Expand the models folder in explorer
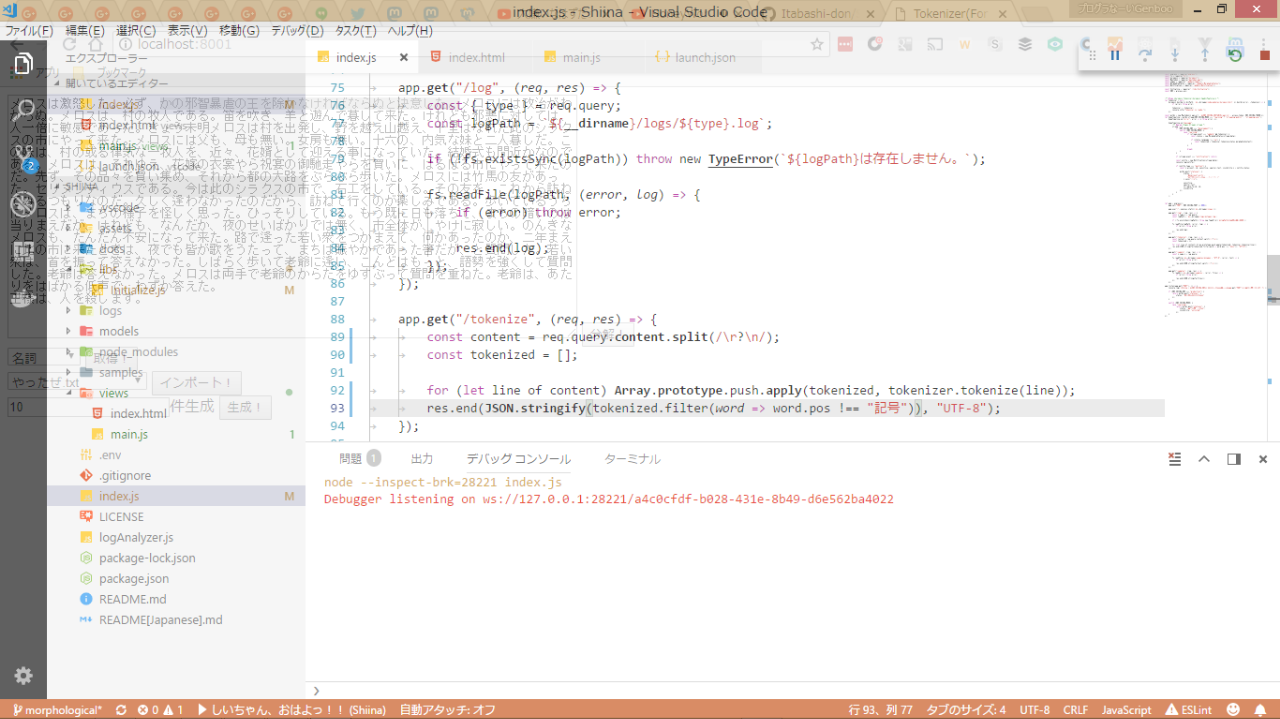 pyautogui.click(x=118, y=331)
